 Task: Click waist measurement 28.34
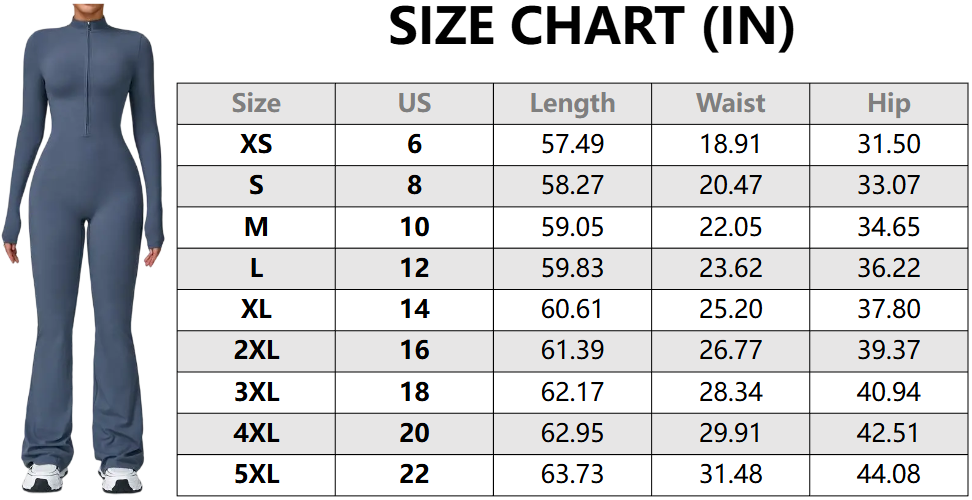pos(730,392)
